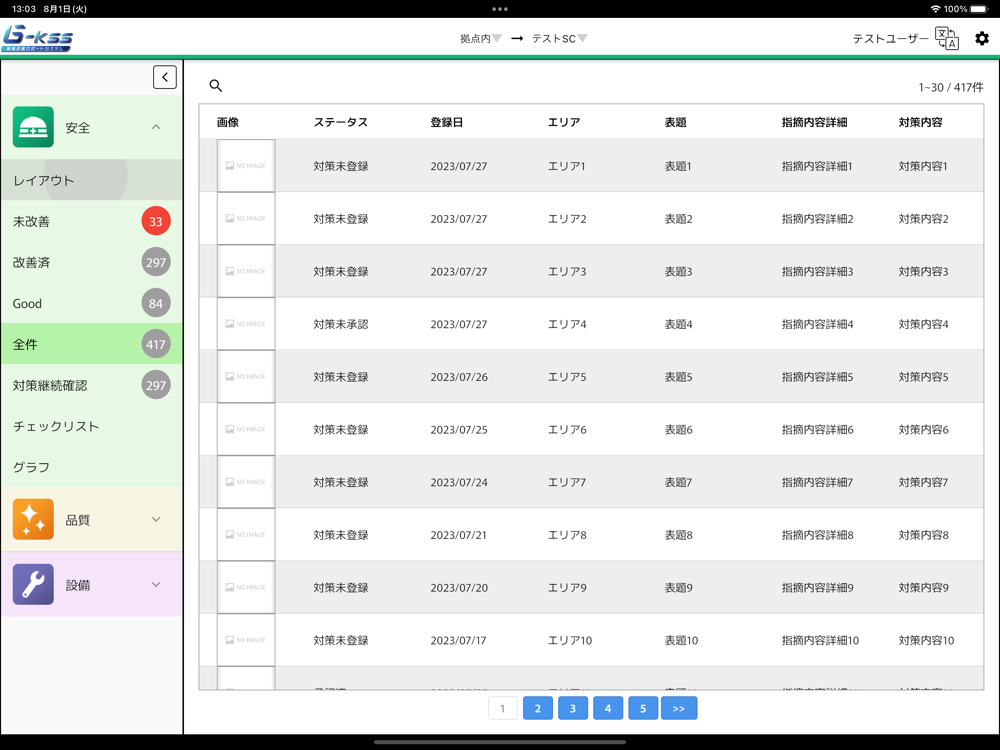This screenshot has height=750, width=1000.
Task: Open the settings gear icon
Action: click(982, 38)
